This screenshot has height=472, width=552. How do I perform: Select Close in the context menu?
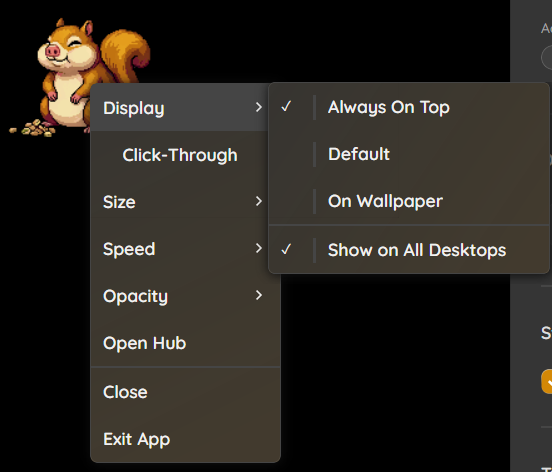pos(186,392)
